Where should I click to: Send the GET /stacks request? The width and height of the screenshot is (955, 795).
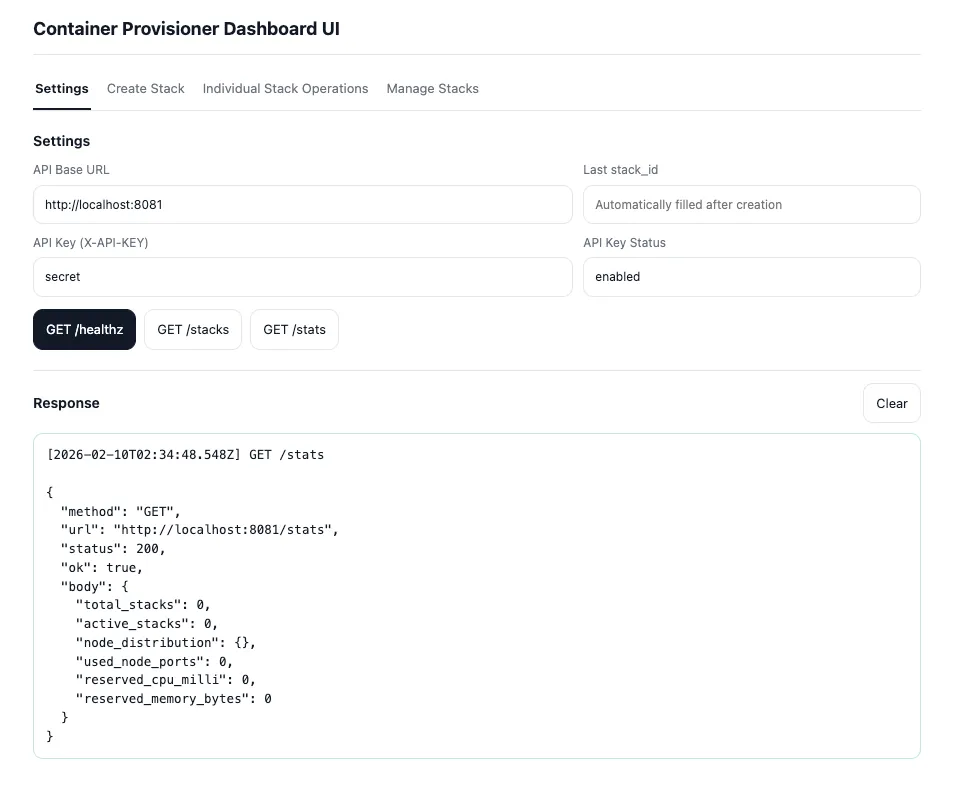coord(193,330)
